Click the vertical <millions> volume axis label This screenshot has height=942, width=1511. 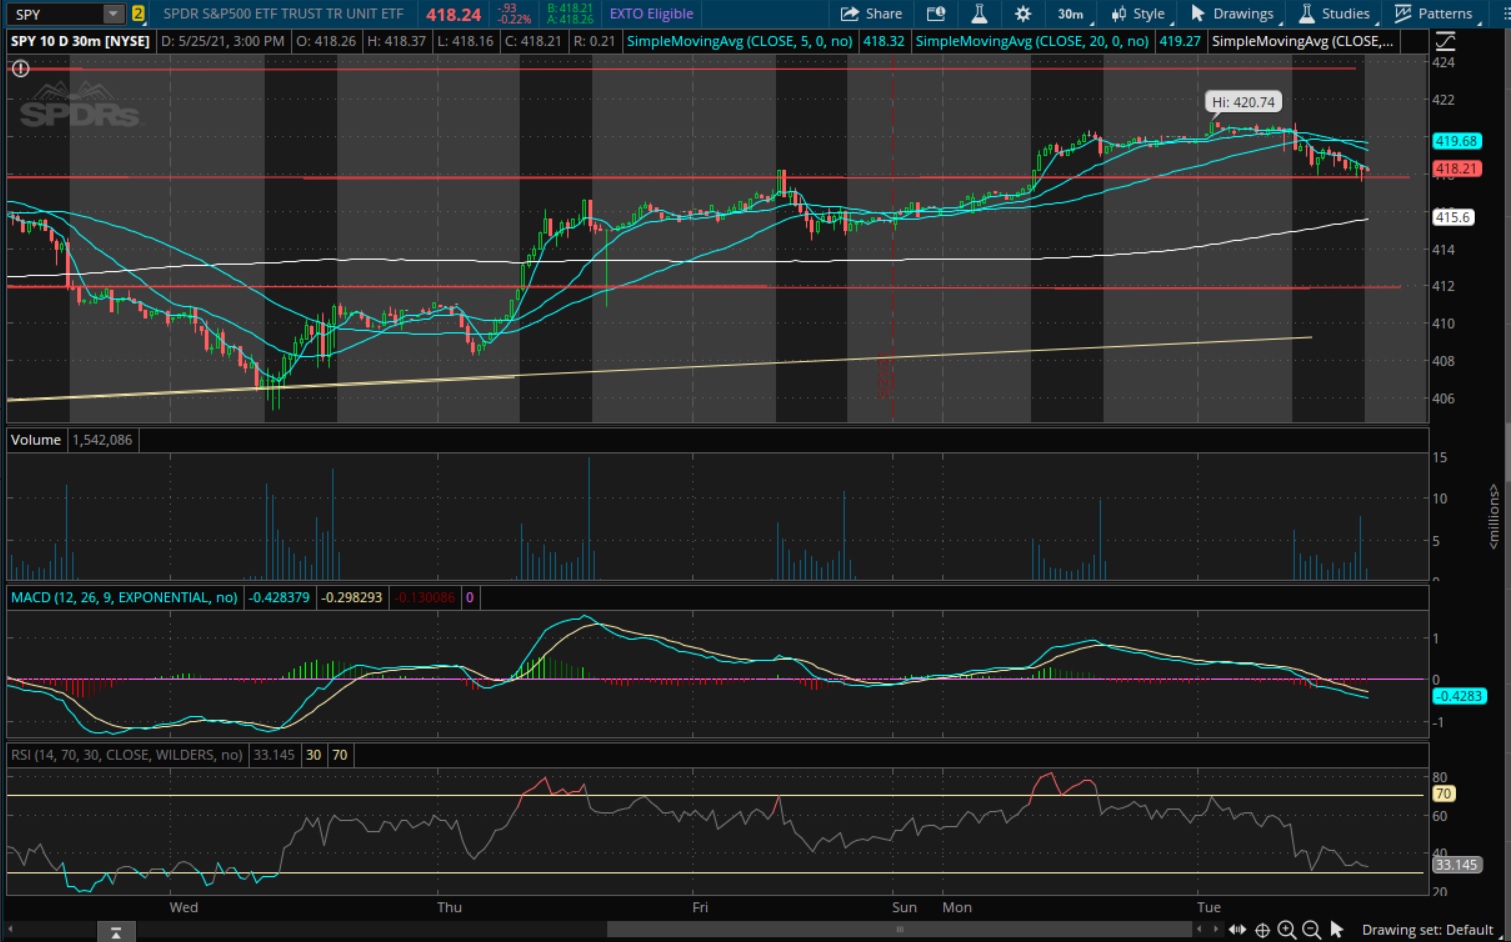pyautogui.click(x=1494, y=516)
